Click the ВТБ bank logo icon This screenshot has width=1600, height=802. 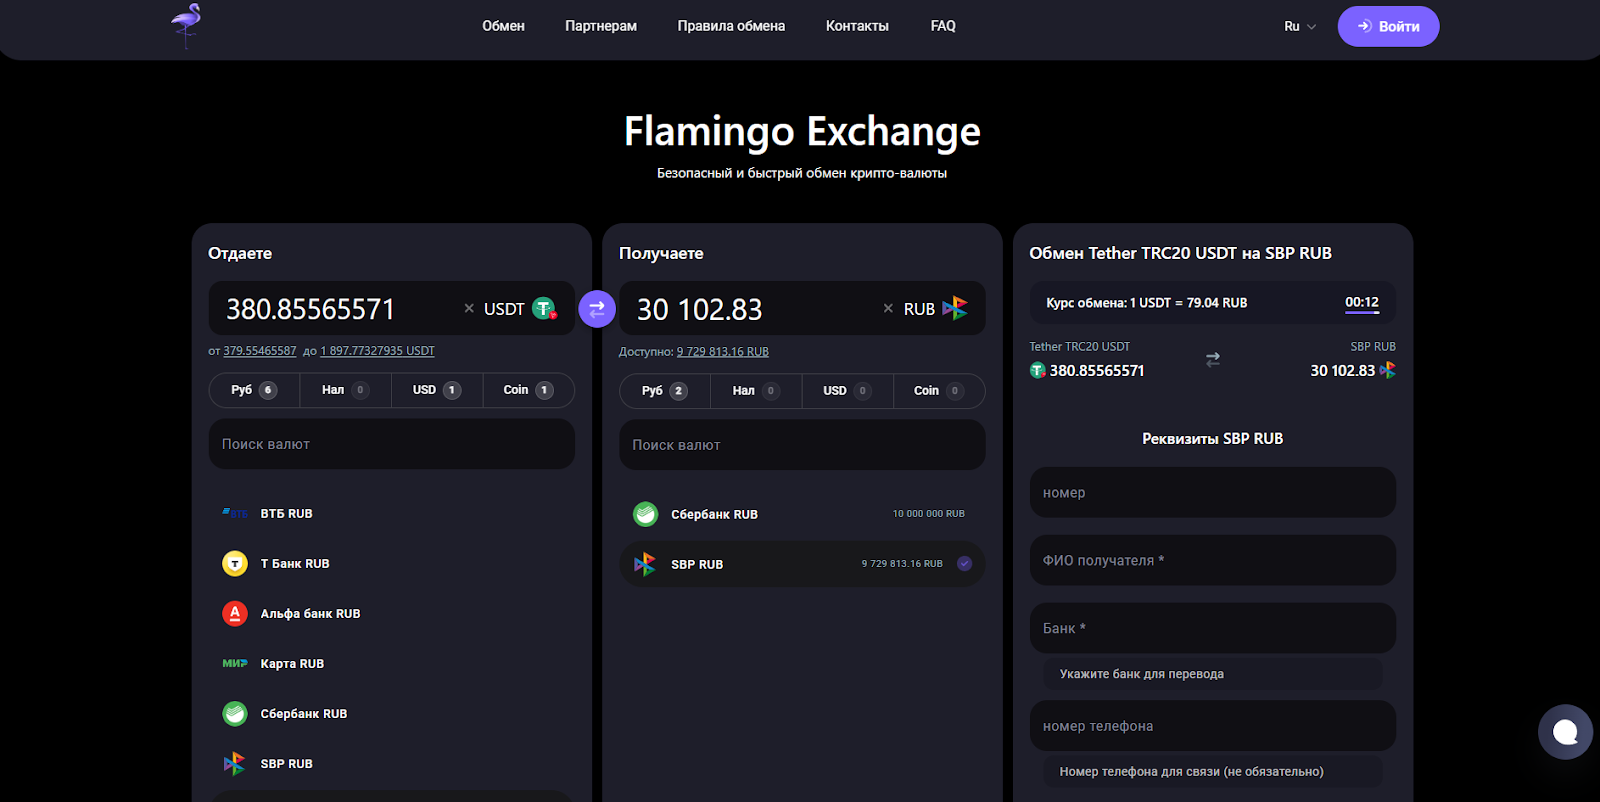(x=234, y=513)
